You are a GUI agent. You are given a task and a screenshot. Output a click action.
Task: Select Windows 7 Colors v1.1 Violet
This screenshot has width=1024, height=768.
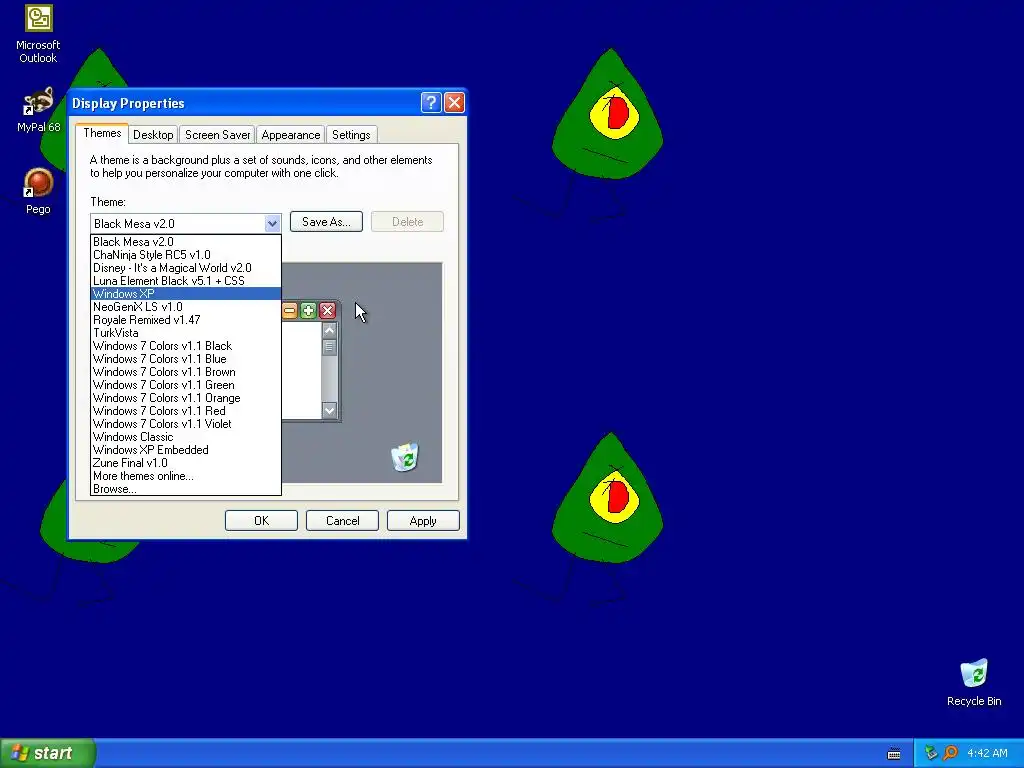[185, 424]
